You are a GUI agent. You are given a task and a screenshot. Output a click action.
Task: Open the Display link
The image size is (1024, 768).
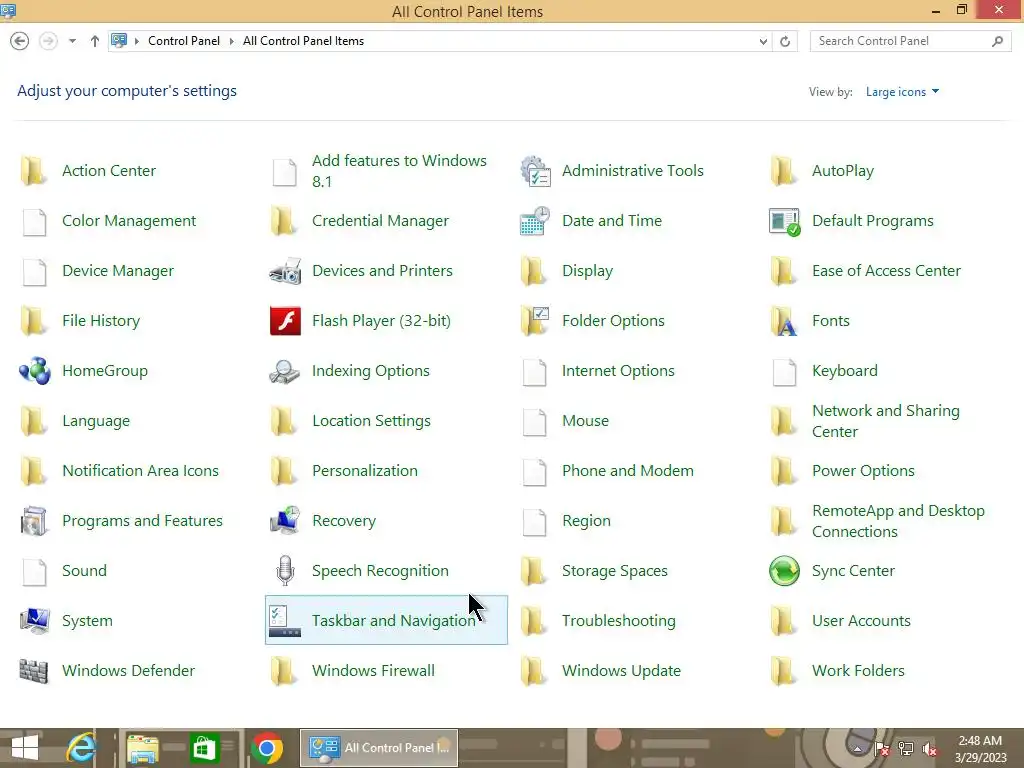click(587, 271)
